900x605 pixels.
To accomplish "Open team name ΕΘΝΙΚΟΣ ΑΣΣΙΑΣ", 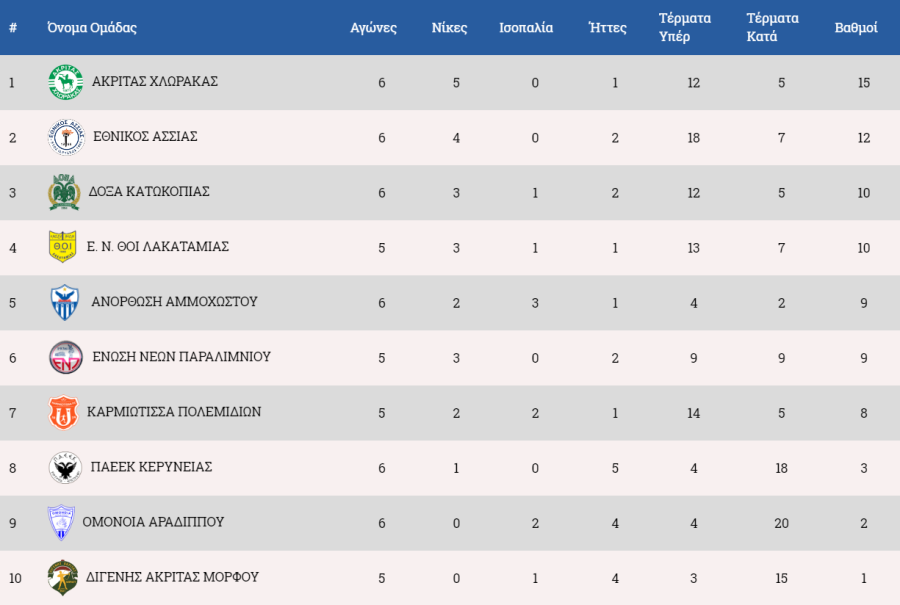I will click(145, 137).
